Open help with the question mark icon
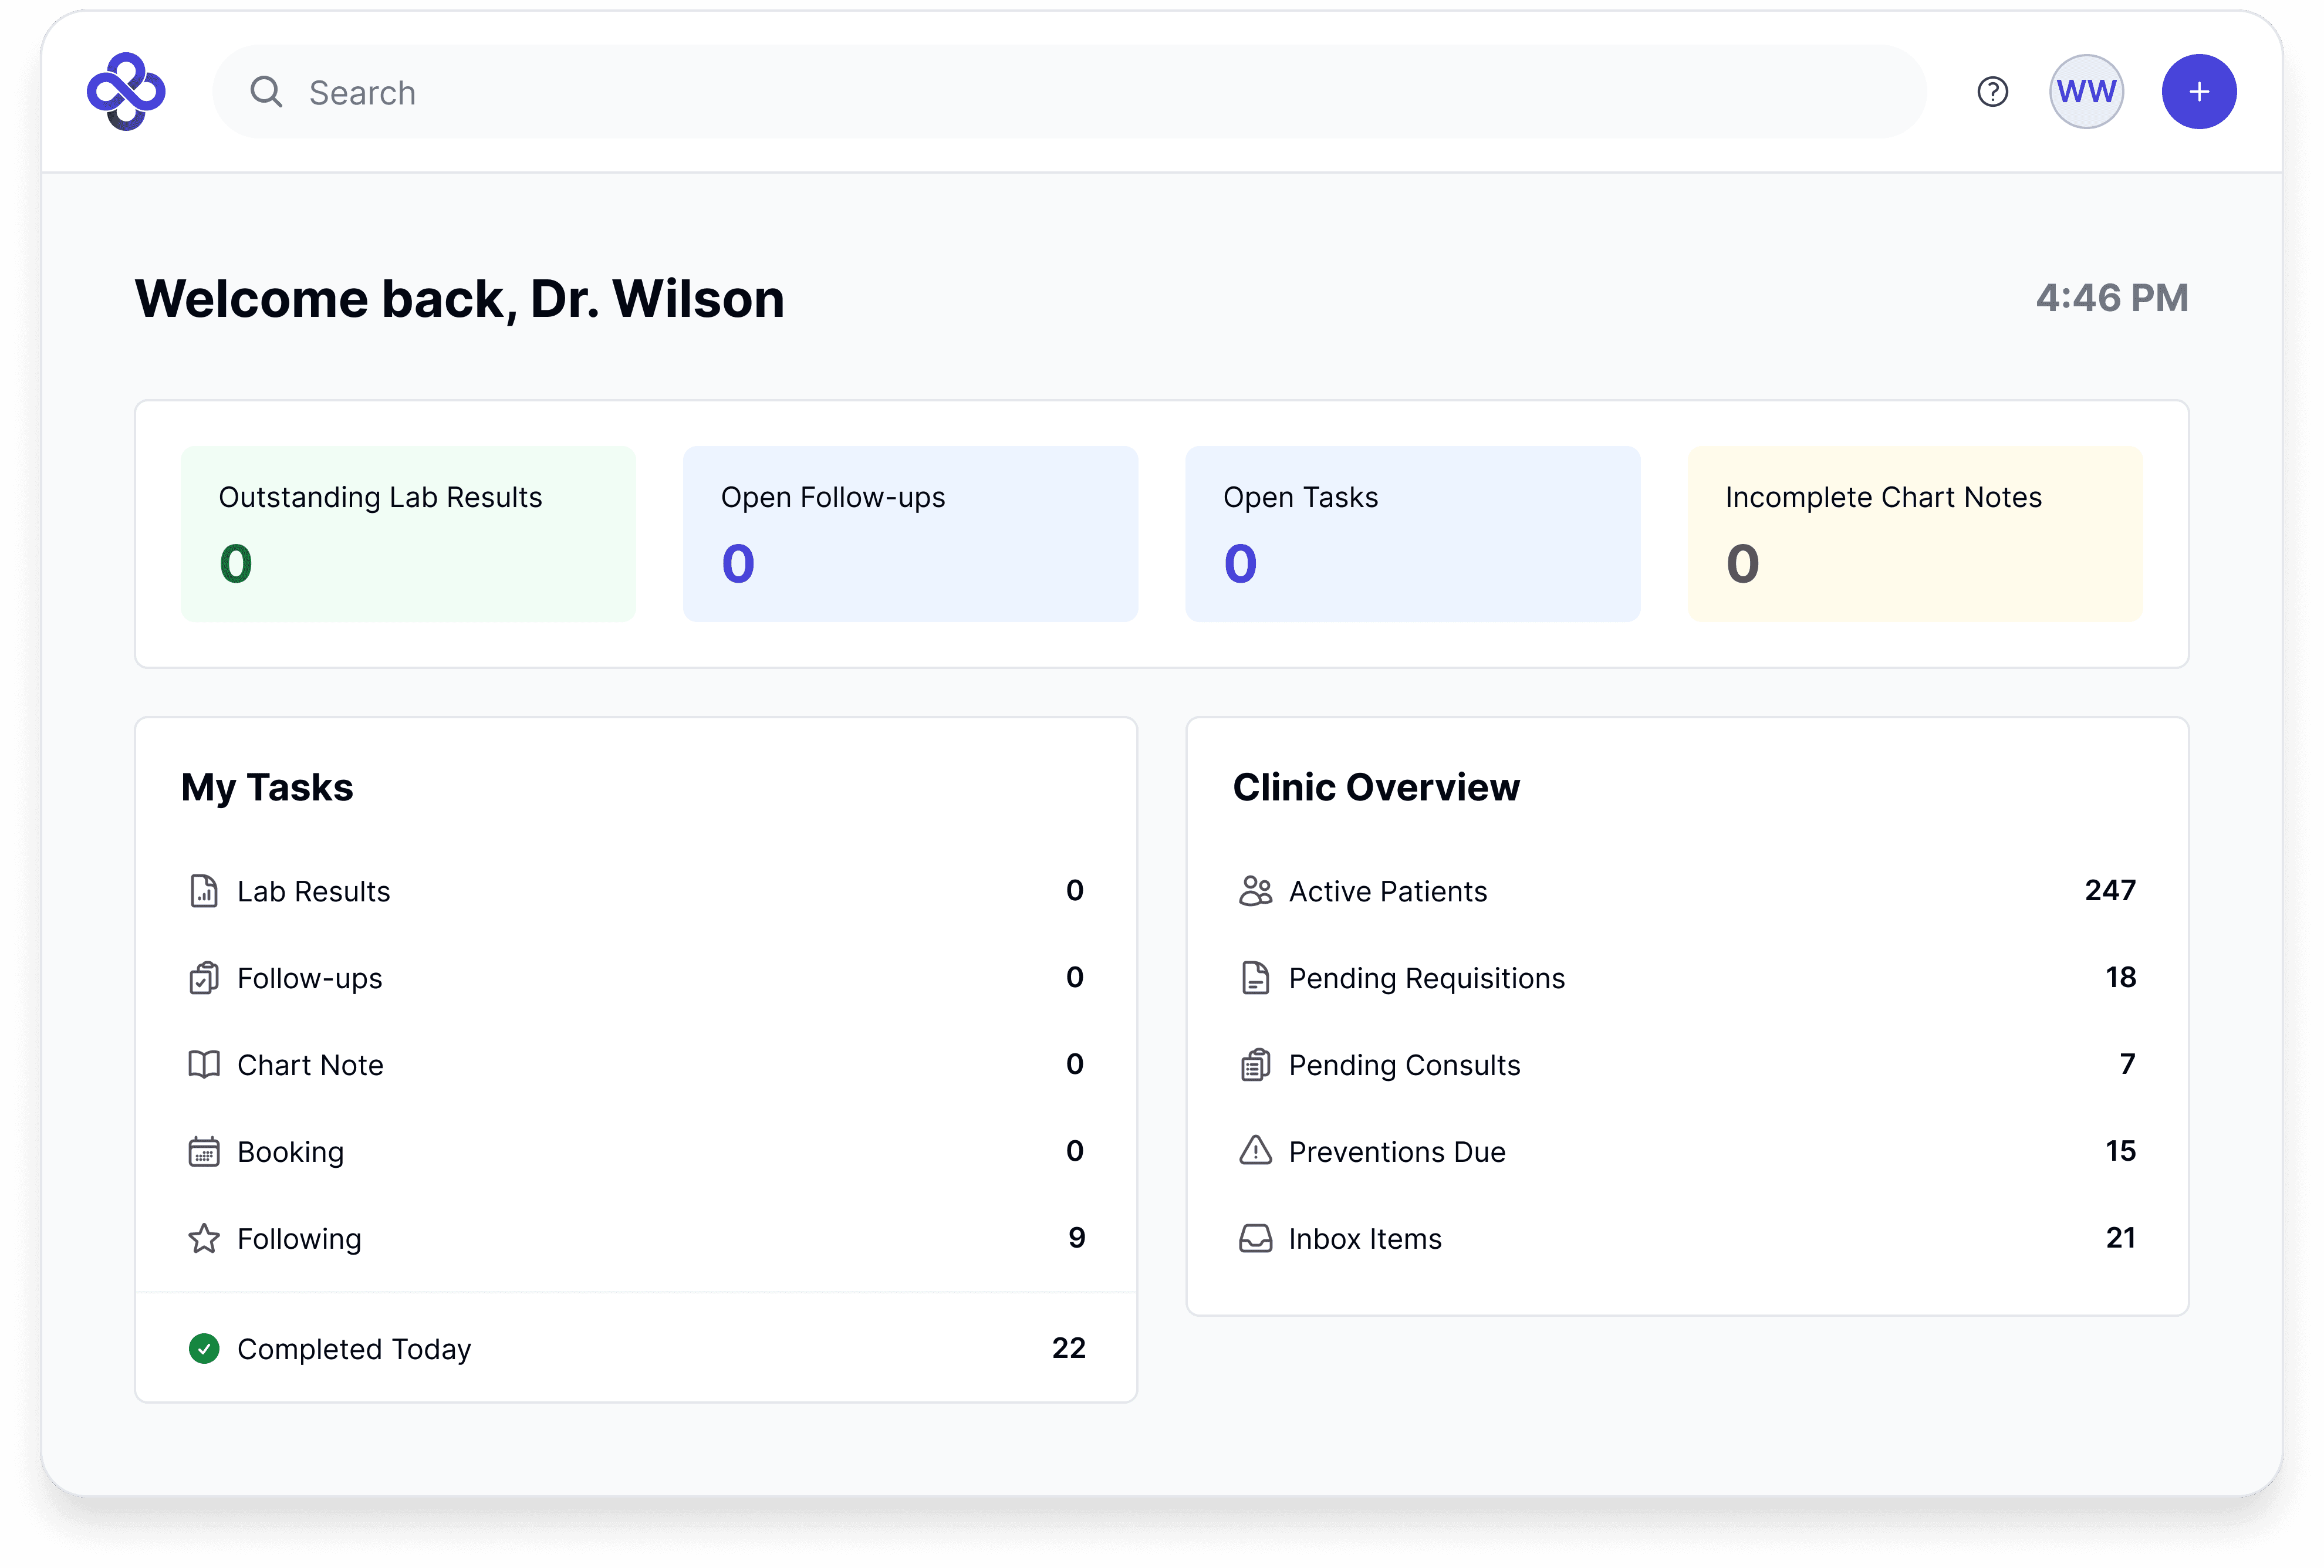This screenshot has width=2324, height=1568. [x=1992, y=92]
